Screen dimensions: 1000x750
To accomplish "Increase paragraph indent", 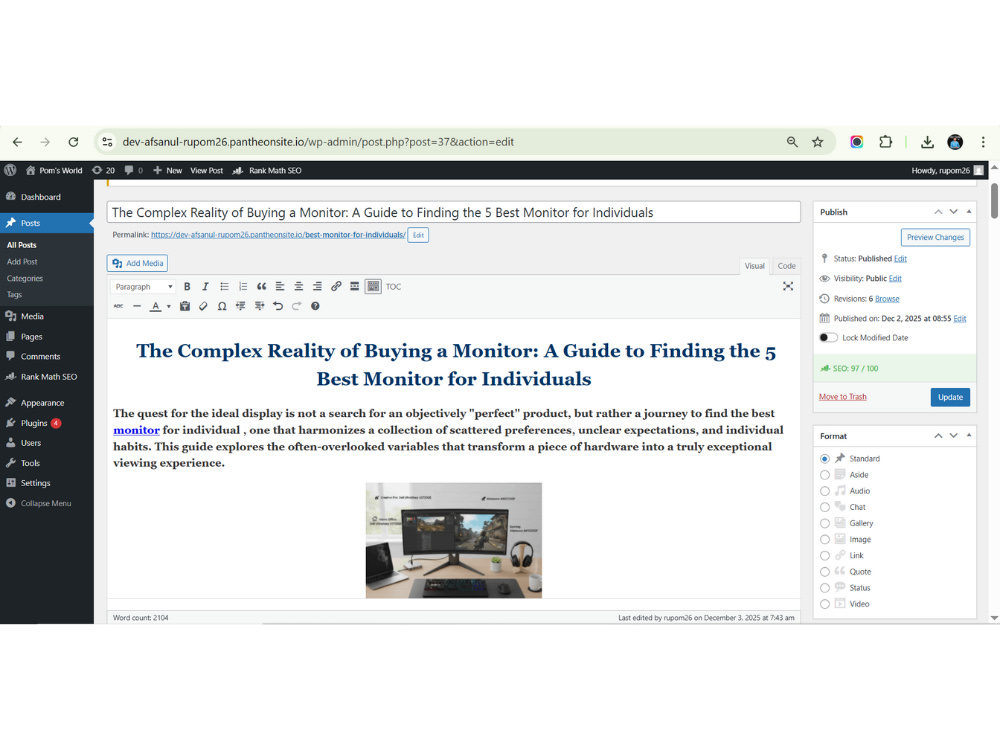I will [260, 306].
